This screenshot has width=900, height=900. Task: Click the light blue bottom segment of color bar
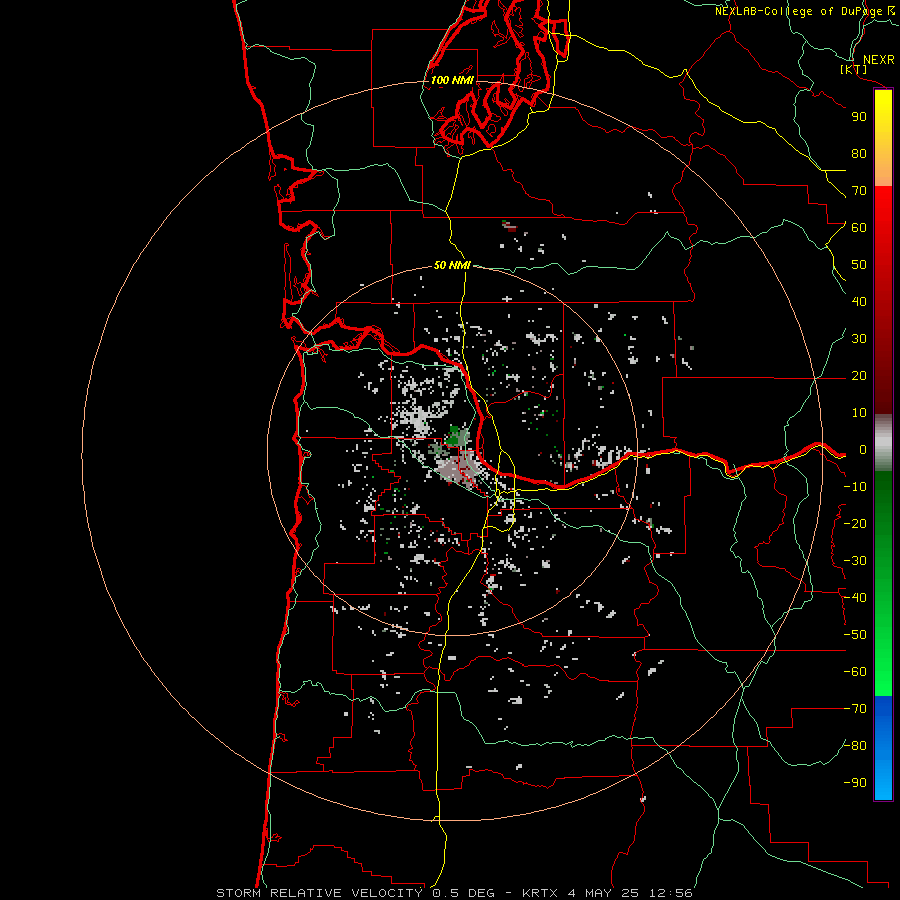point(883,781)
